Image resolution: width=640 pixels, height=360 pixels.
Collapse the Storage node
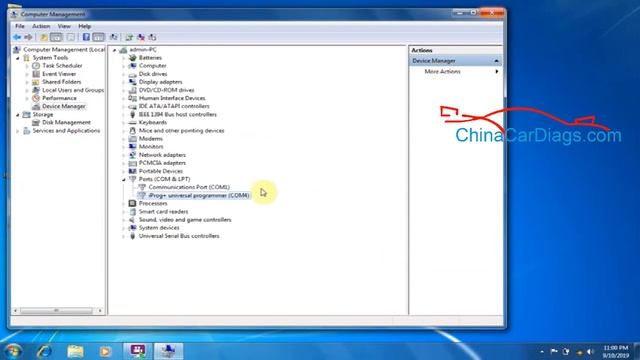coord(18,115)
